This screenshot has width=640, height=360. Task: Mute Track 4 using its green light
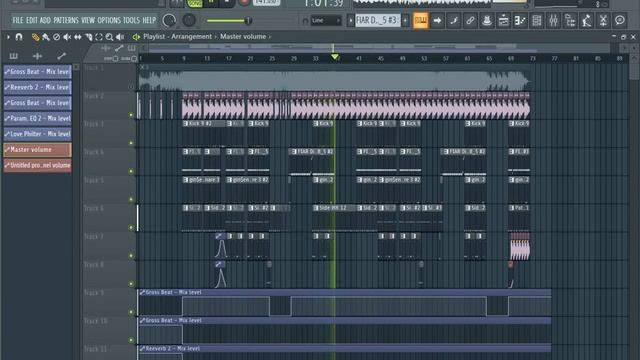click(131, 171)
